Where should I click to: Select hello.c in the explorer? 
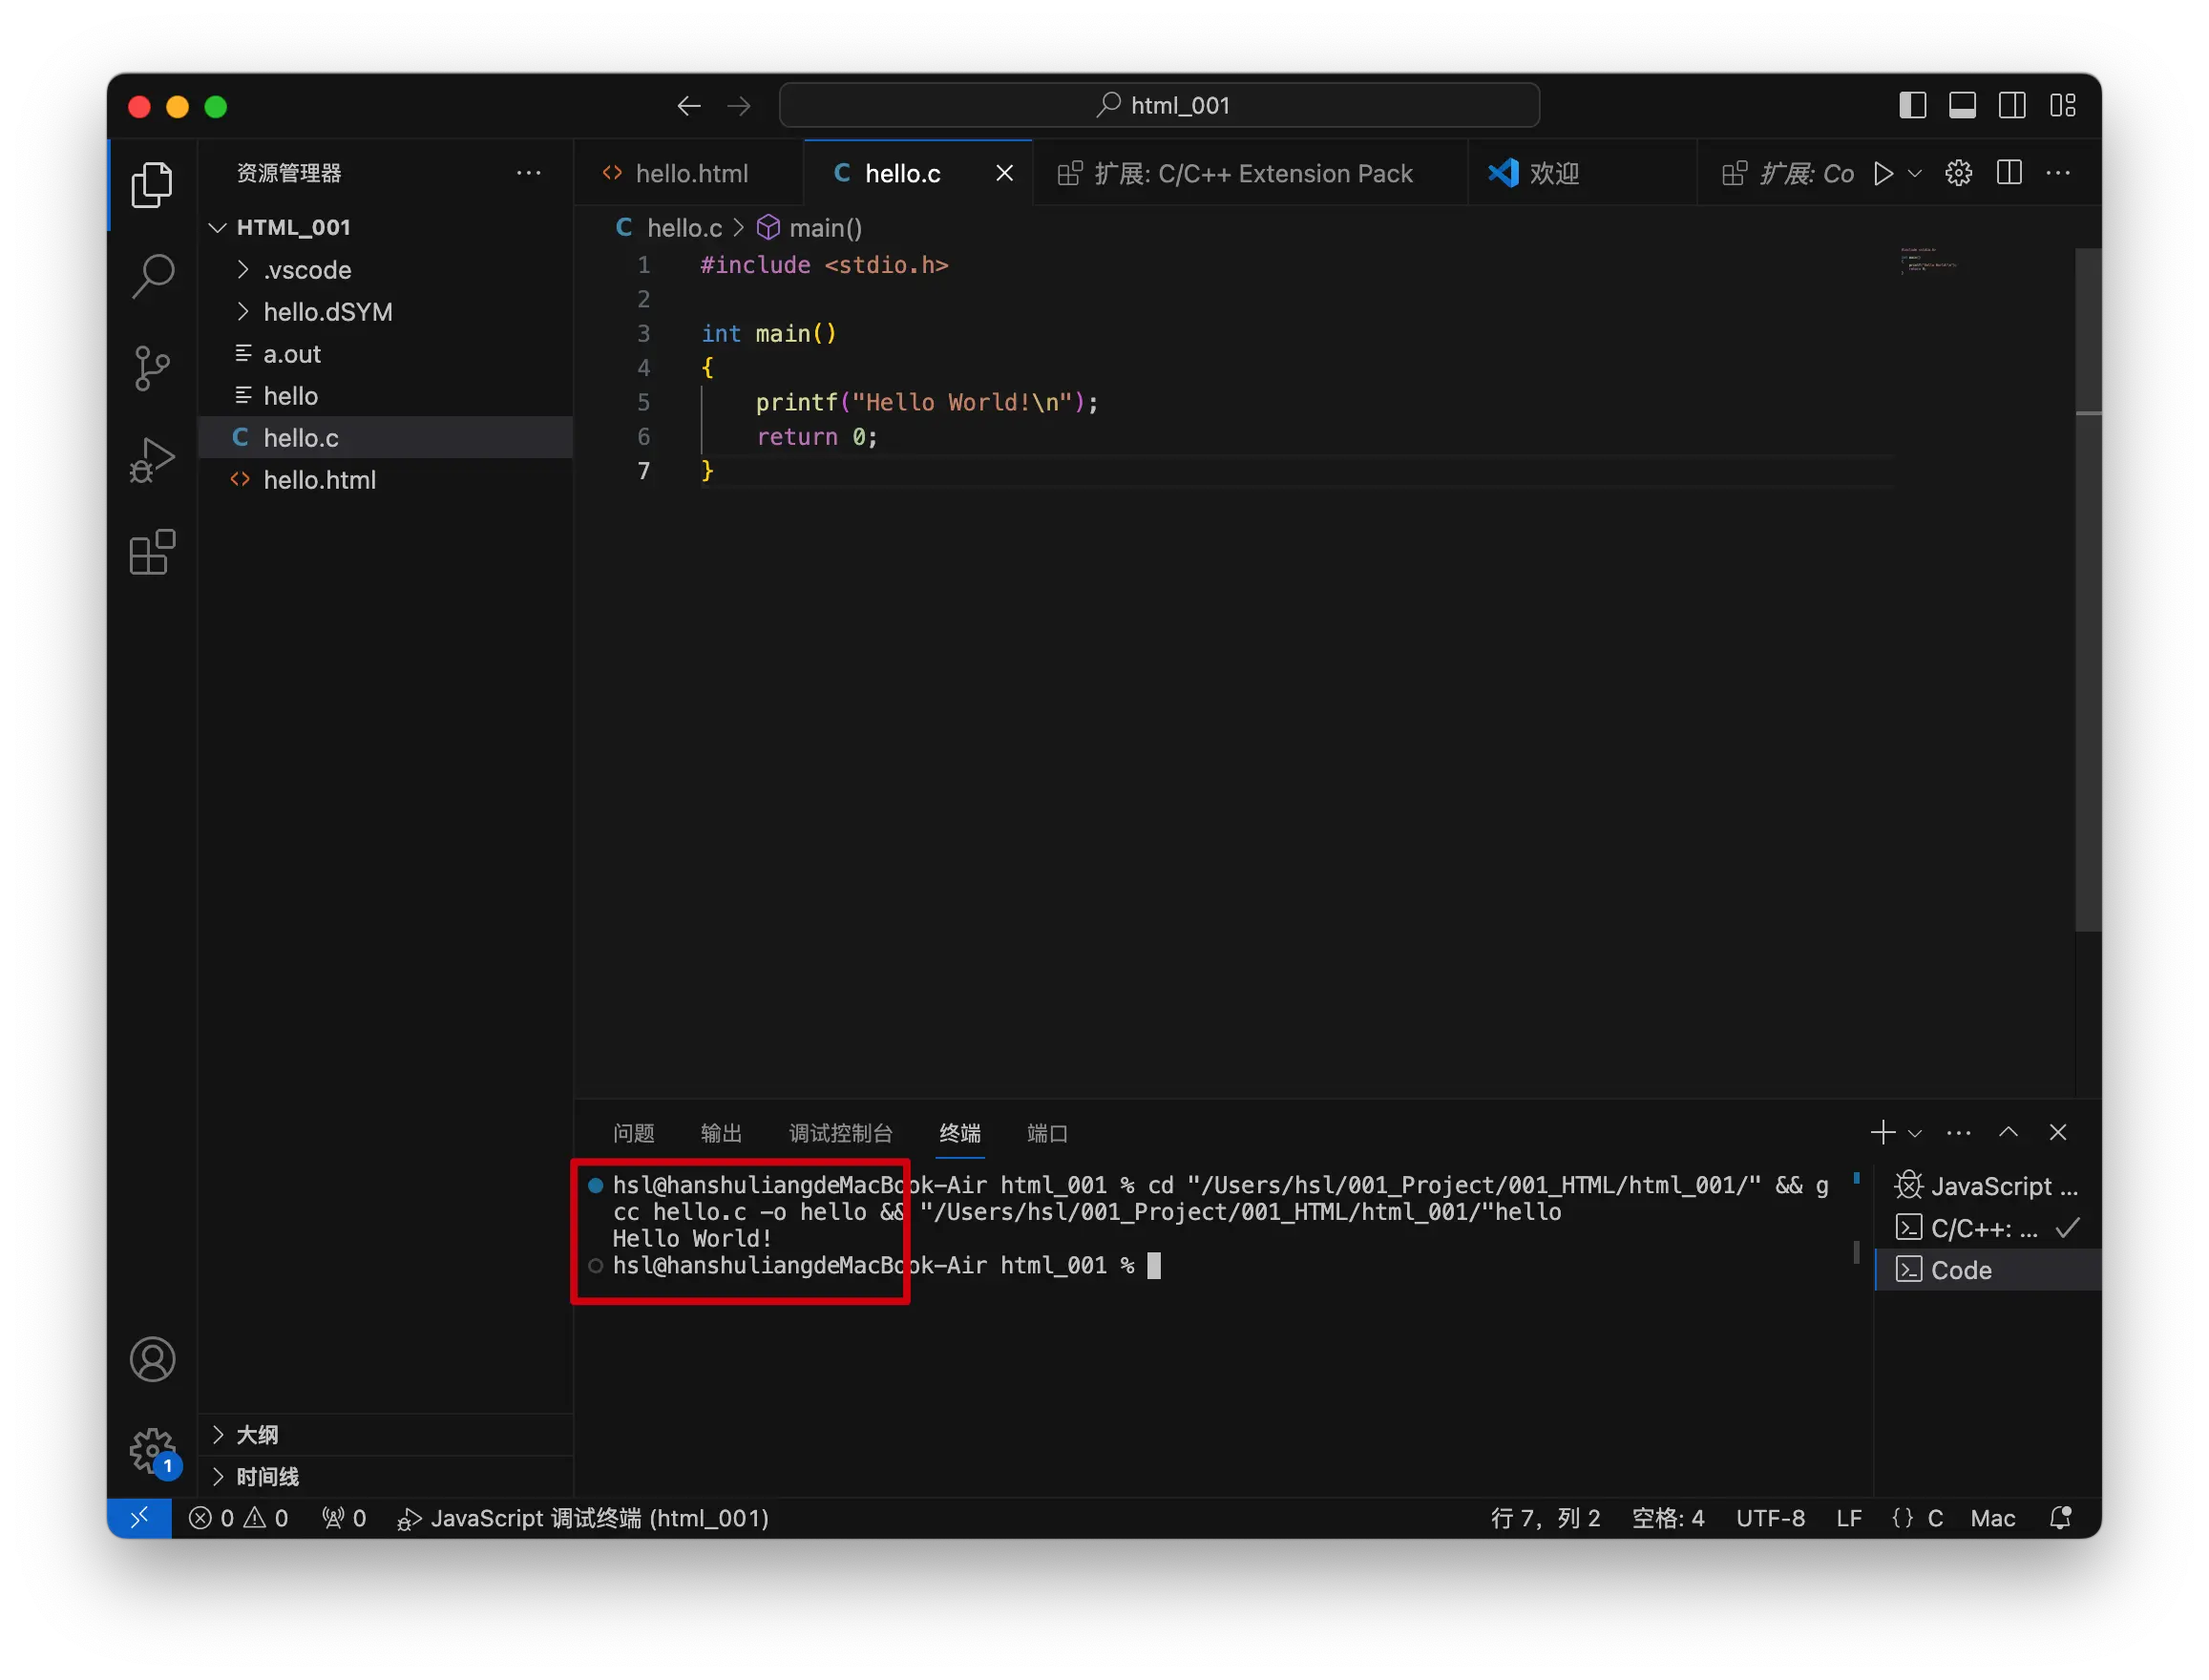point(385,438)
